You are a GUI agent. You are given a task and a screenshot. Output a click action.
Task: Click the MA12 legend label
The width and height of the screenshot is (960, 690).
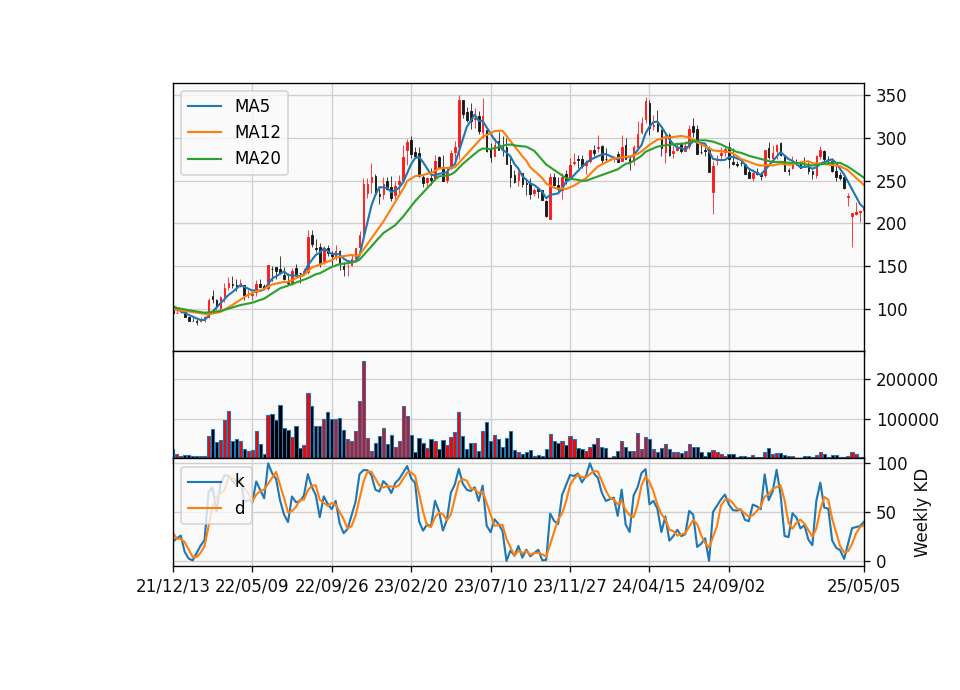pos(257,132)
